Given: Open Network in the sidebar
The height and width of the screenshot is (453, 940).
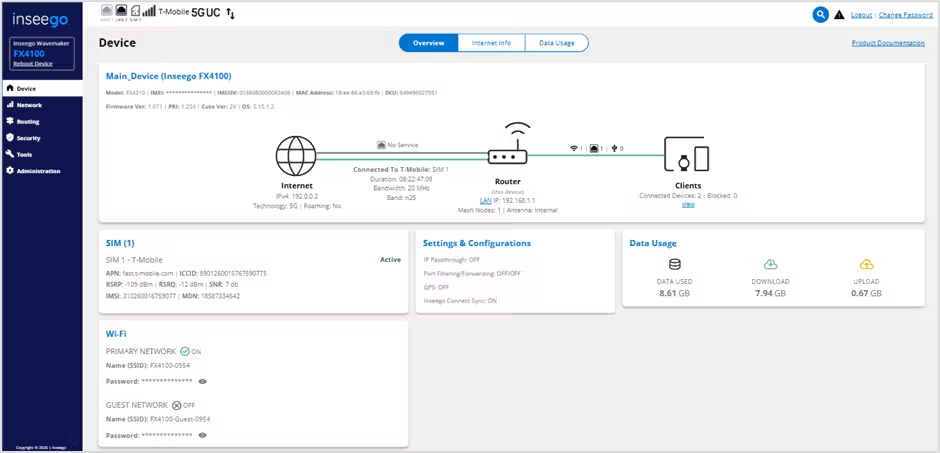Looking at the screenshot, I should tap(29, 105).
